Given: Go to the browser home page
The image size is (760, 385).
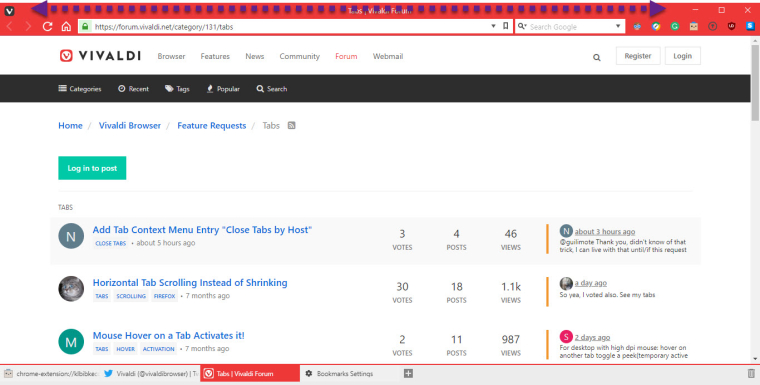Looking at the screenshot, I should (66, 27).
